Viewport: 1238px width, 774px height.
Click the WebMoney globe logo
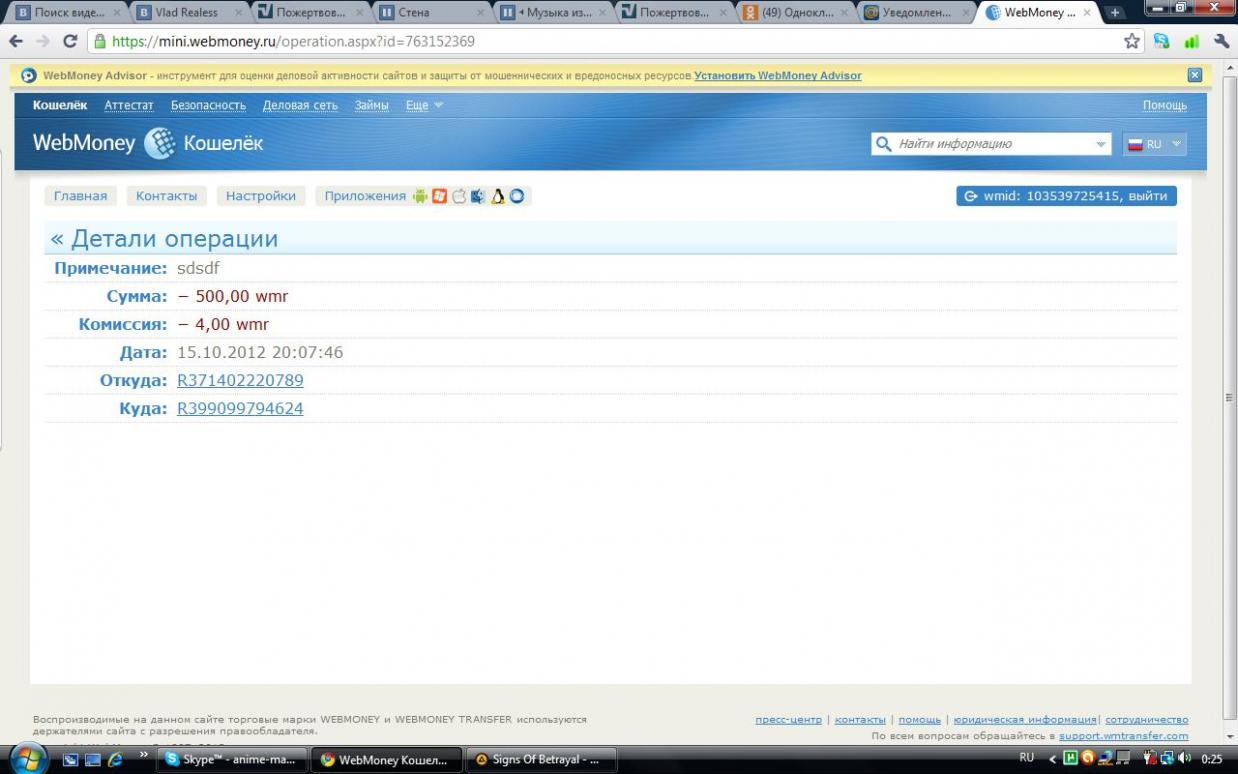click(x=160, y=143)
